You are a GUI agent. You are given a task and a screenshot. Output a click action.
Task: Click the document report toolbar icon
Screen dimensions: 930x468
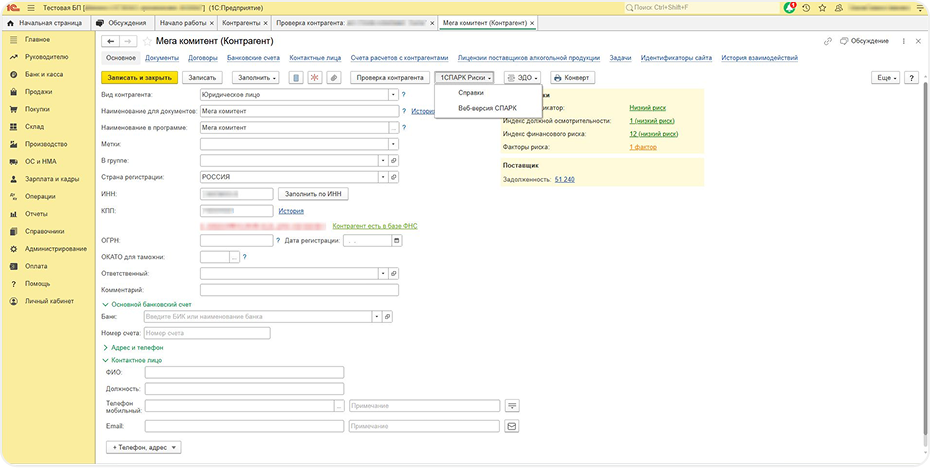(x=296, y=78)
